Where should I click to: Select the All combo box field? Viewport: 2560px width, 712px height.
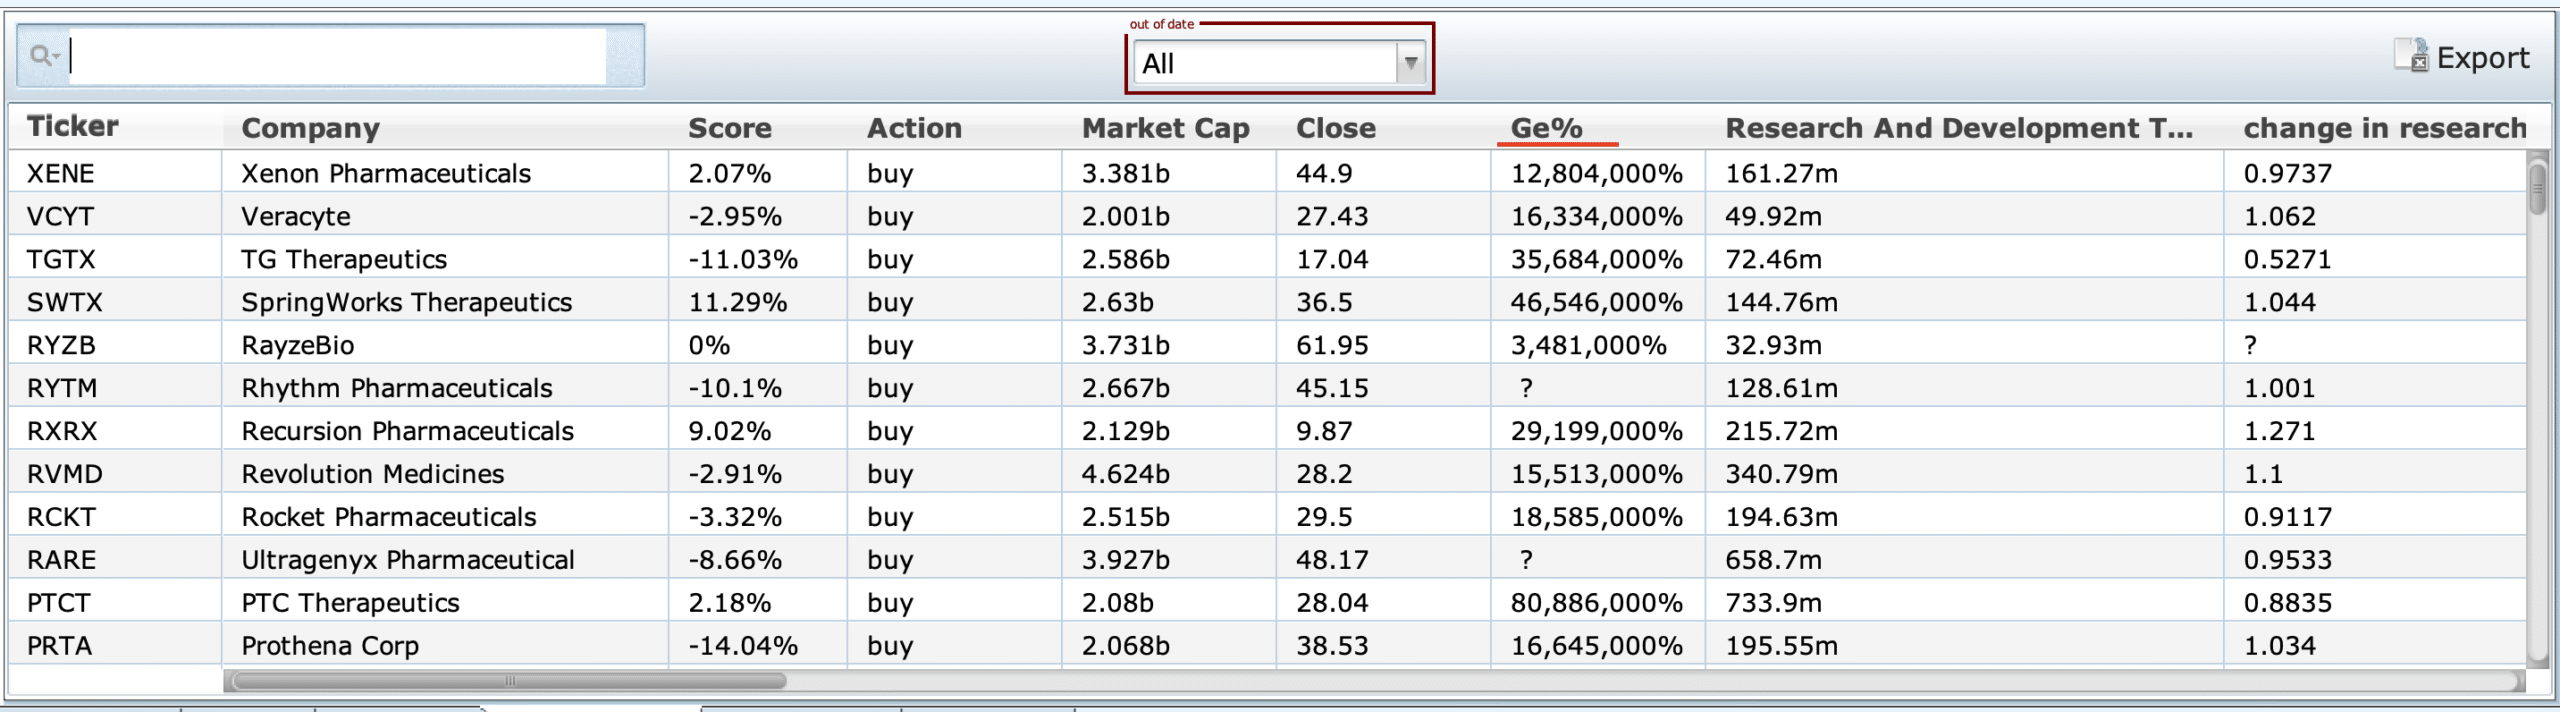(1264, 63)
